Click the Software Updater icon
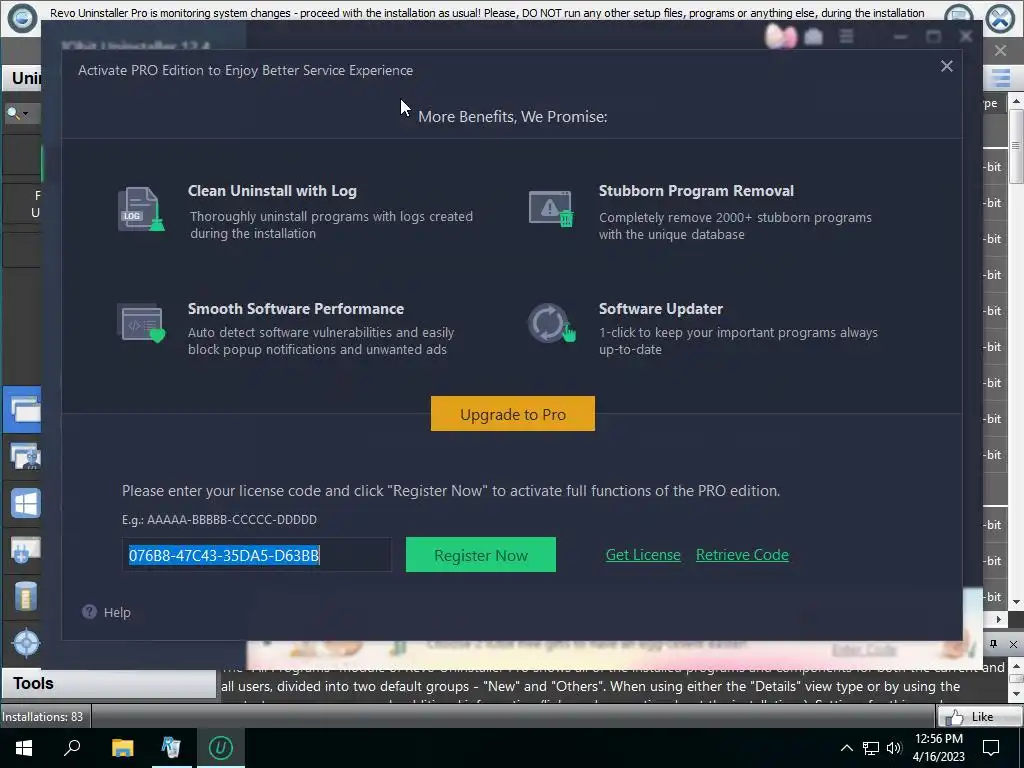Screen dimensions: 1024x768 pos(551,323)
